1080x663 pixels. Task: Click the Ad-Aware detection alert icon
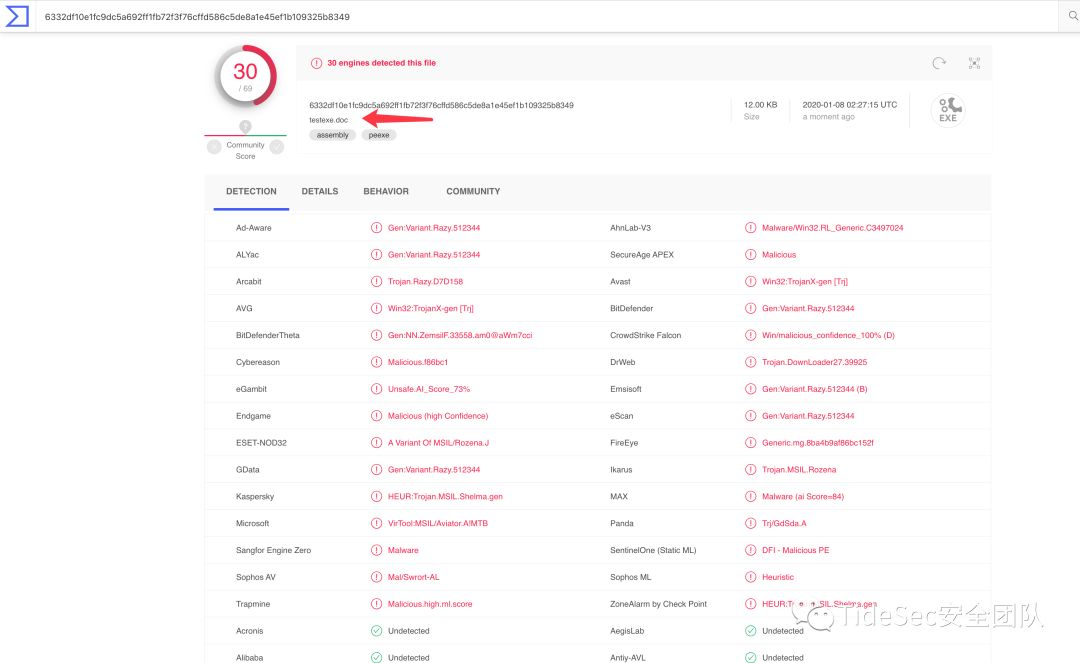pyautogui.click(x=376, y=228)
